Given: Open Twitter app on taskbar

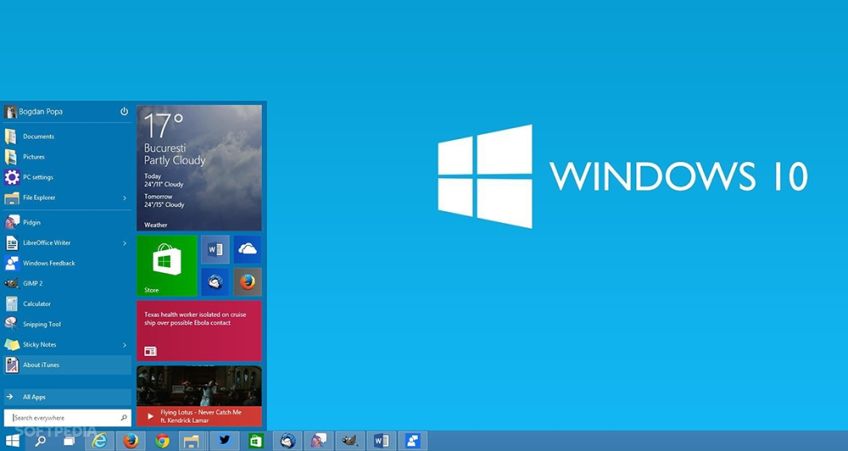Looking at the screenshot, I should [x=224, y=441].
